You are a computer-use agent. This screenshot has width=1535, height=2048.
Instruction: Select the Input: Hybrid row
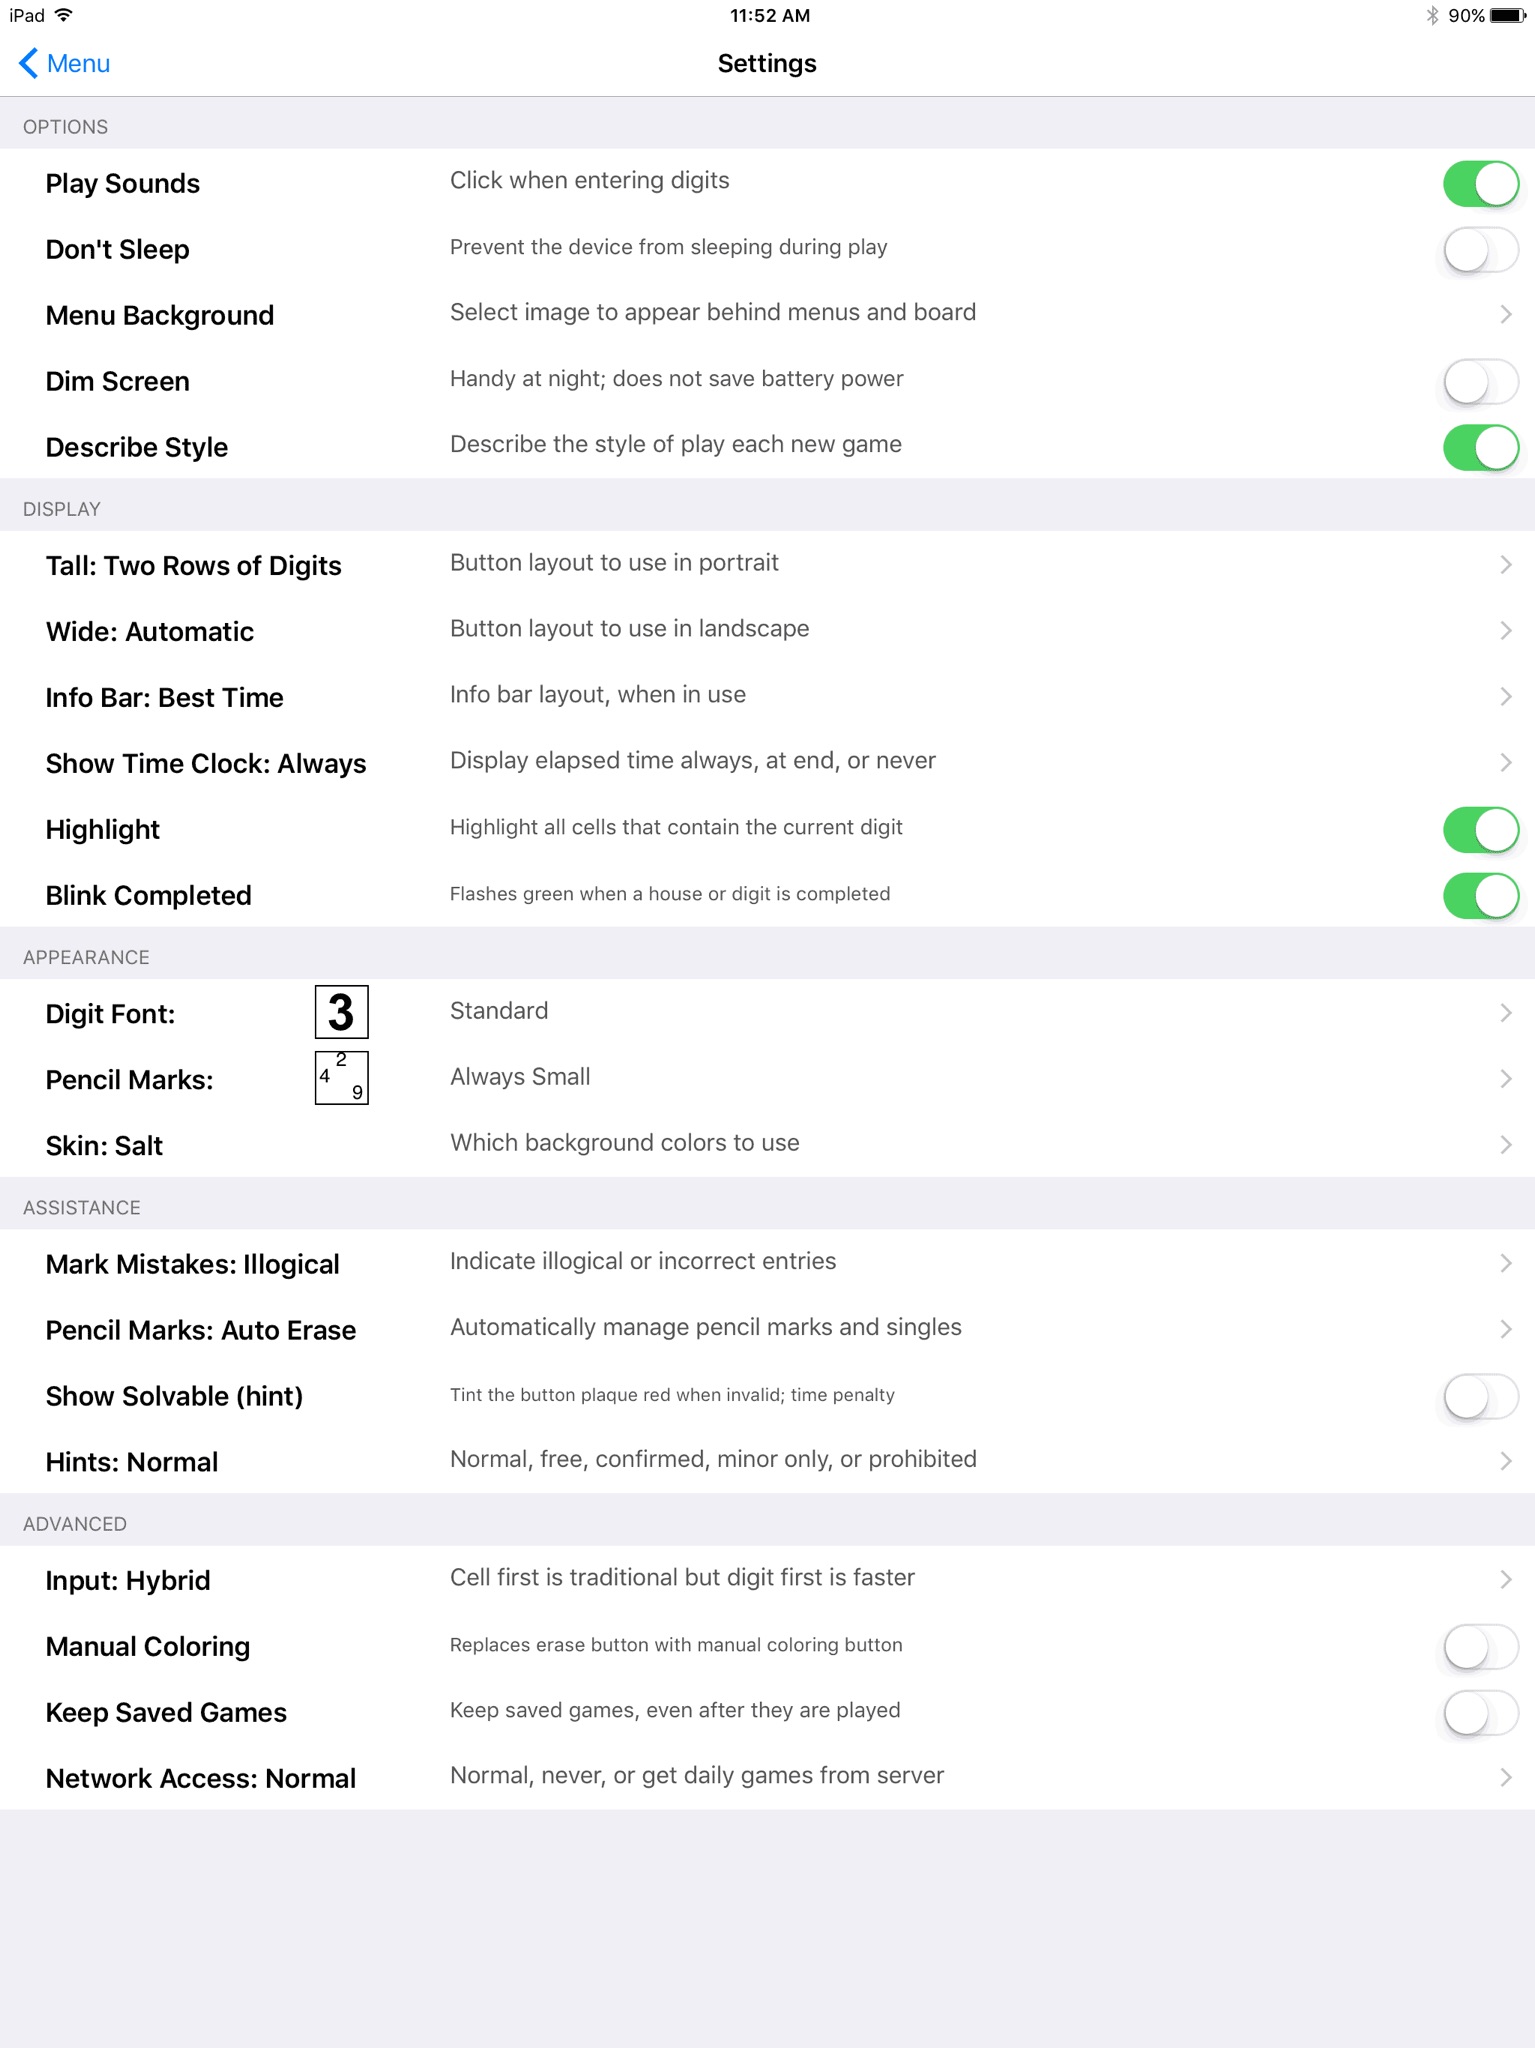pos(767,1579)
